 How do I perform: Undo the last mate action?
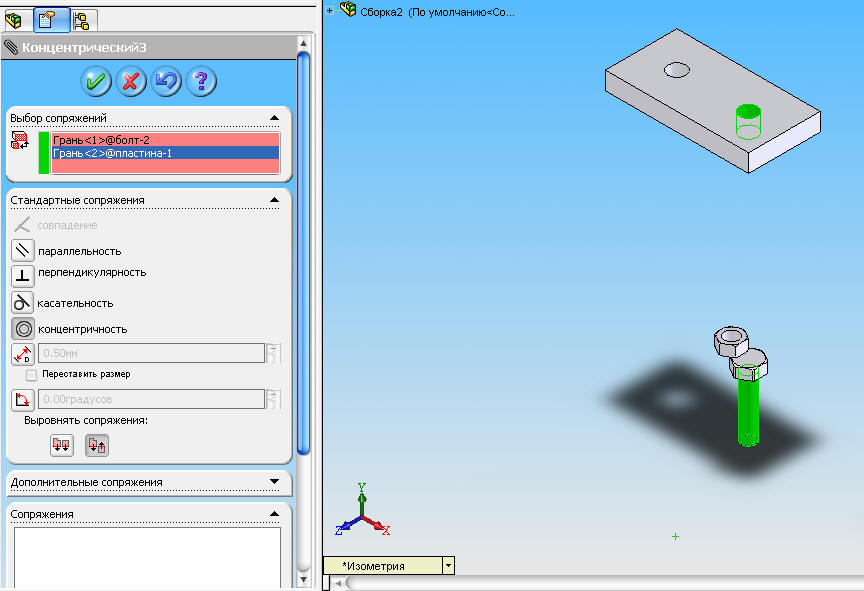(x=166, y=82)
